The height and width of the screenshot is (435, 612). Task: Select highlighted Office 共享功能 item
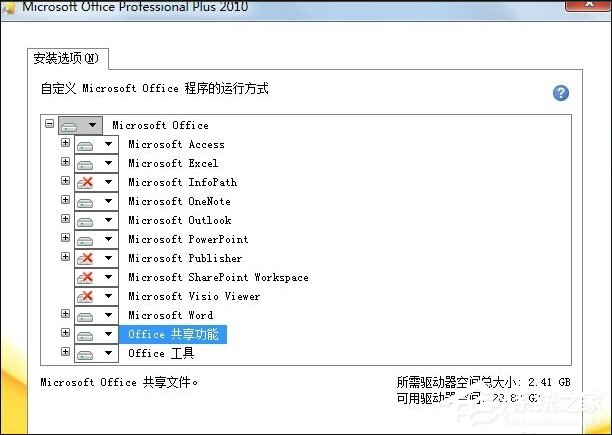[173, 334]
